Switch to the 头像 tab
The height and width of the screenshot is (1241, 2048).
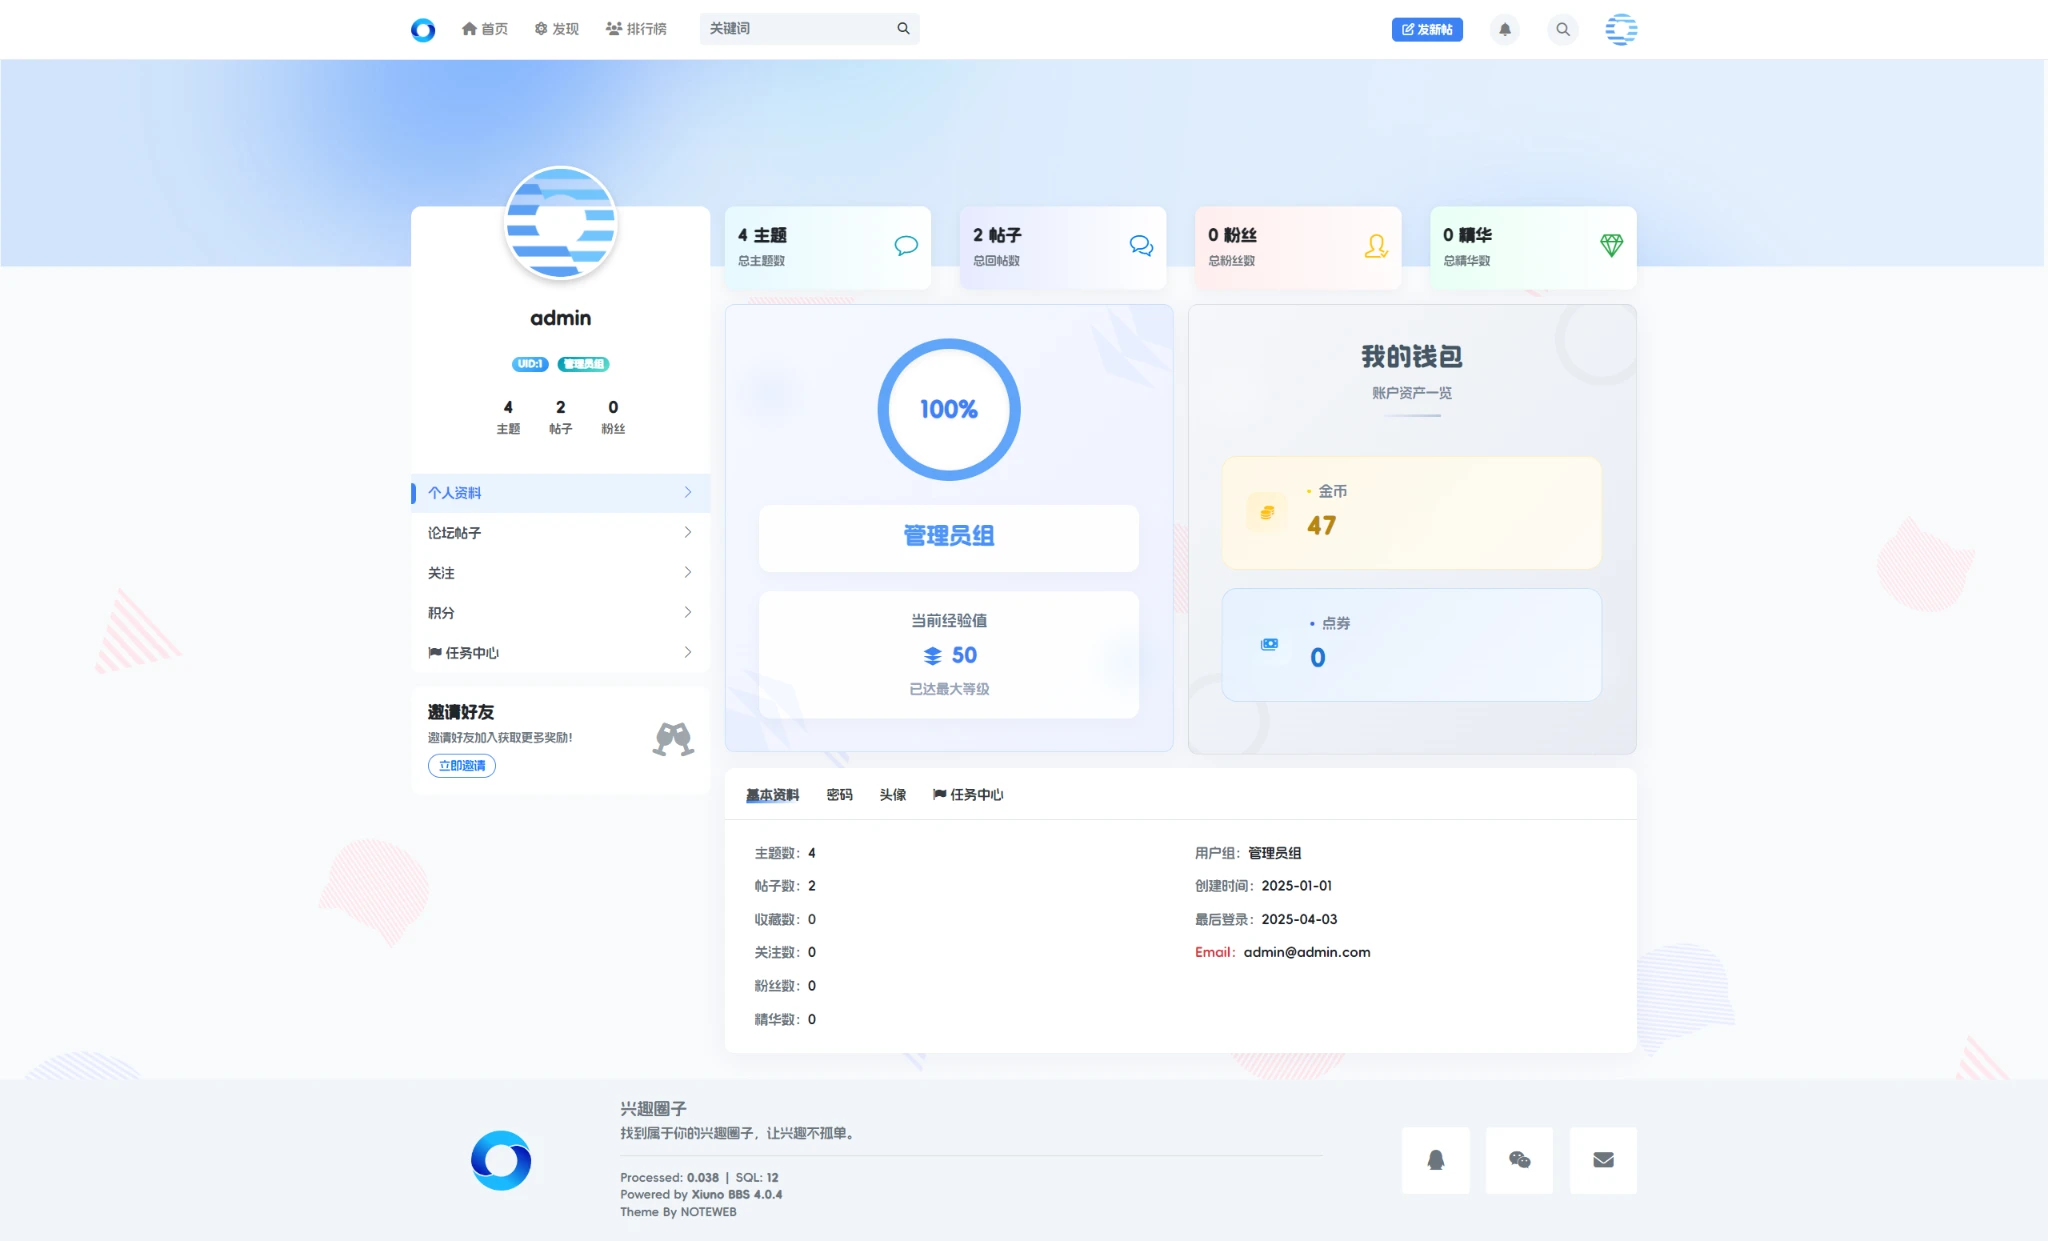(893, 795)
